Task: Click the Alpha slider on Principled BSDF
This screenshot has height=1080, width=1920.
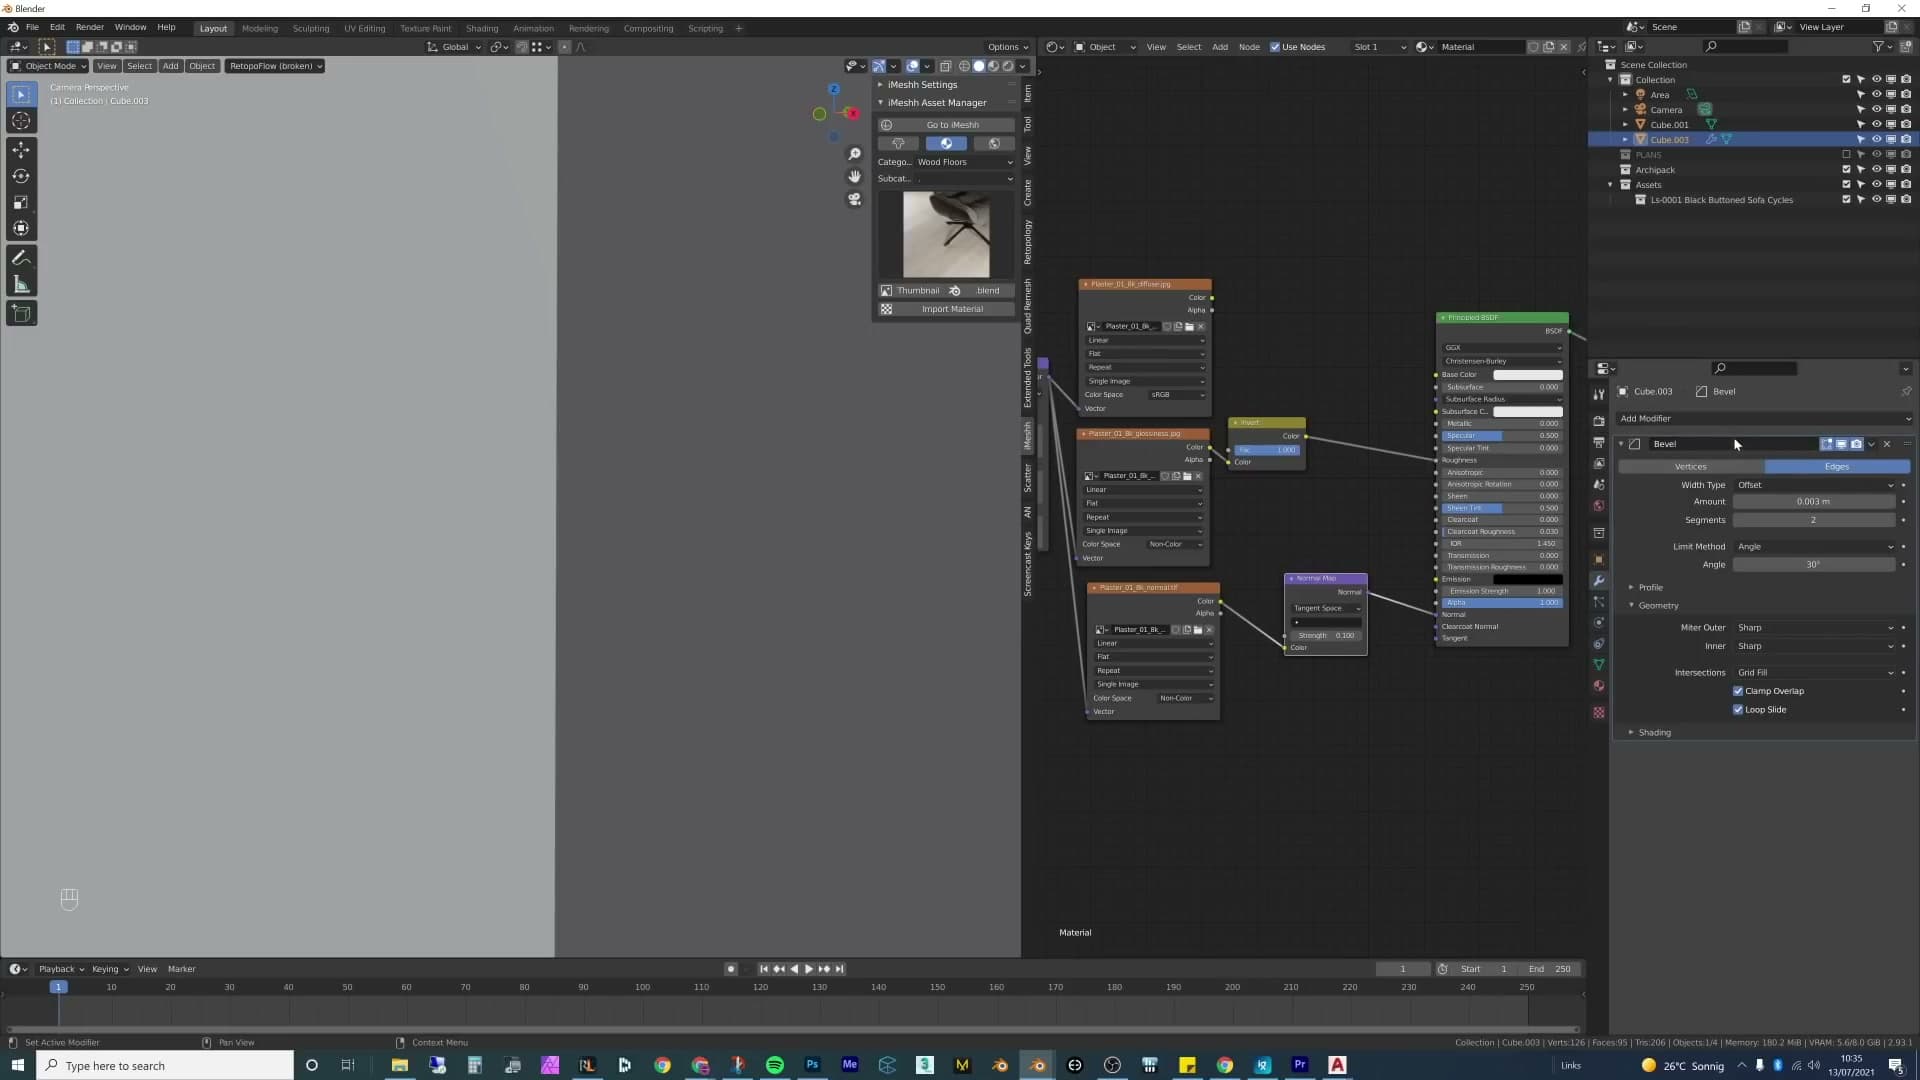Action: click(x=1501, y=603)
